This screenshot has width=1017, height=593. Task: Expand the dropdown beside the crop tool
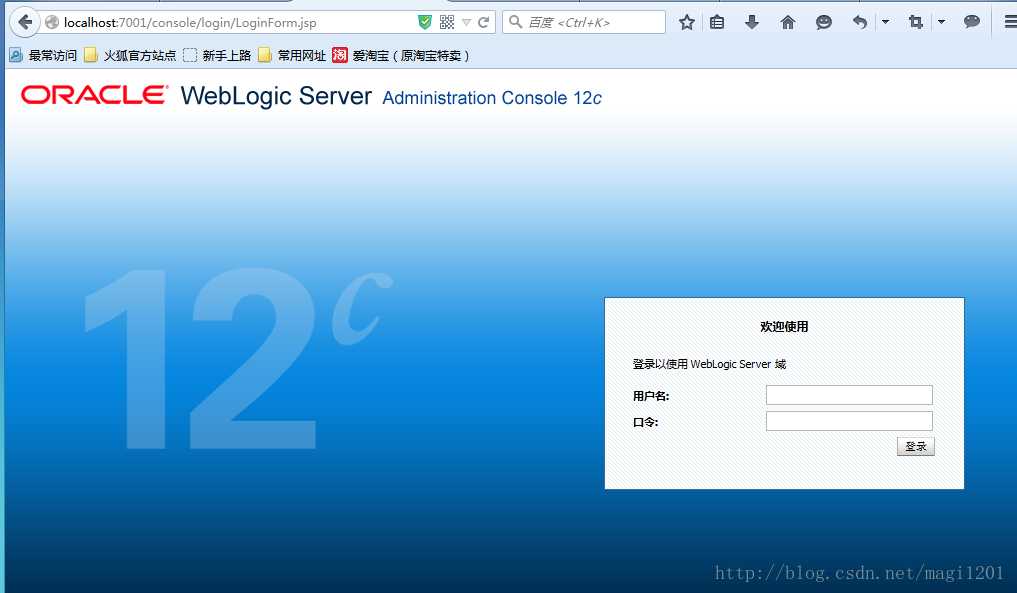(941, 22)
